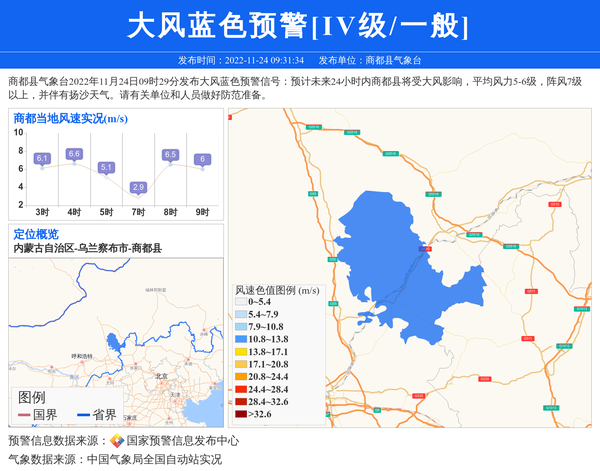Click the 国家预警信息发布中心 logo icon
The image size is (600, 471).
click(x=117, y=441)
